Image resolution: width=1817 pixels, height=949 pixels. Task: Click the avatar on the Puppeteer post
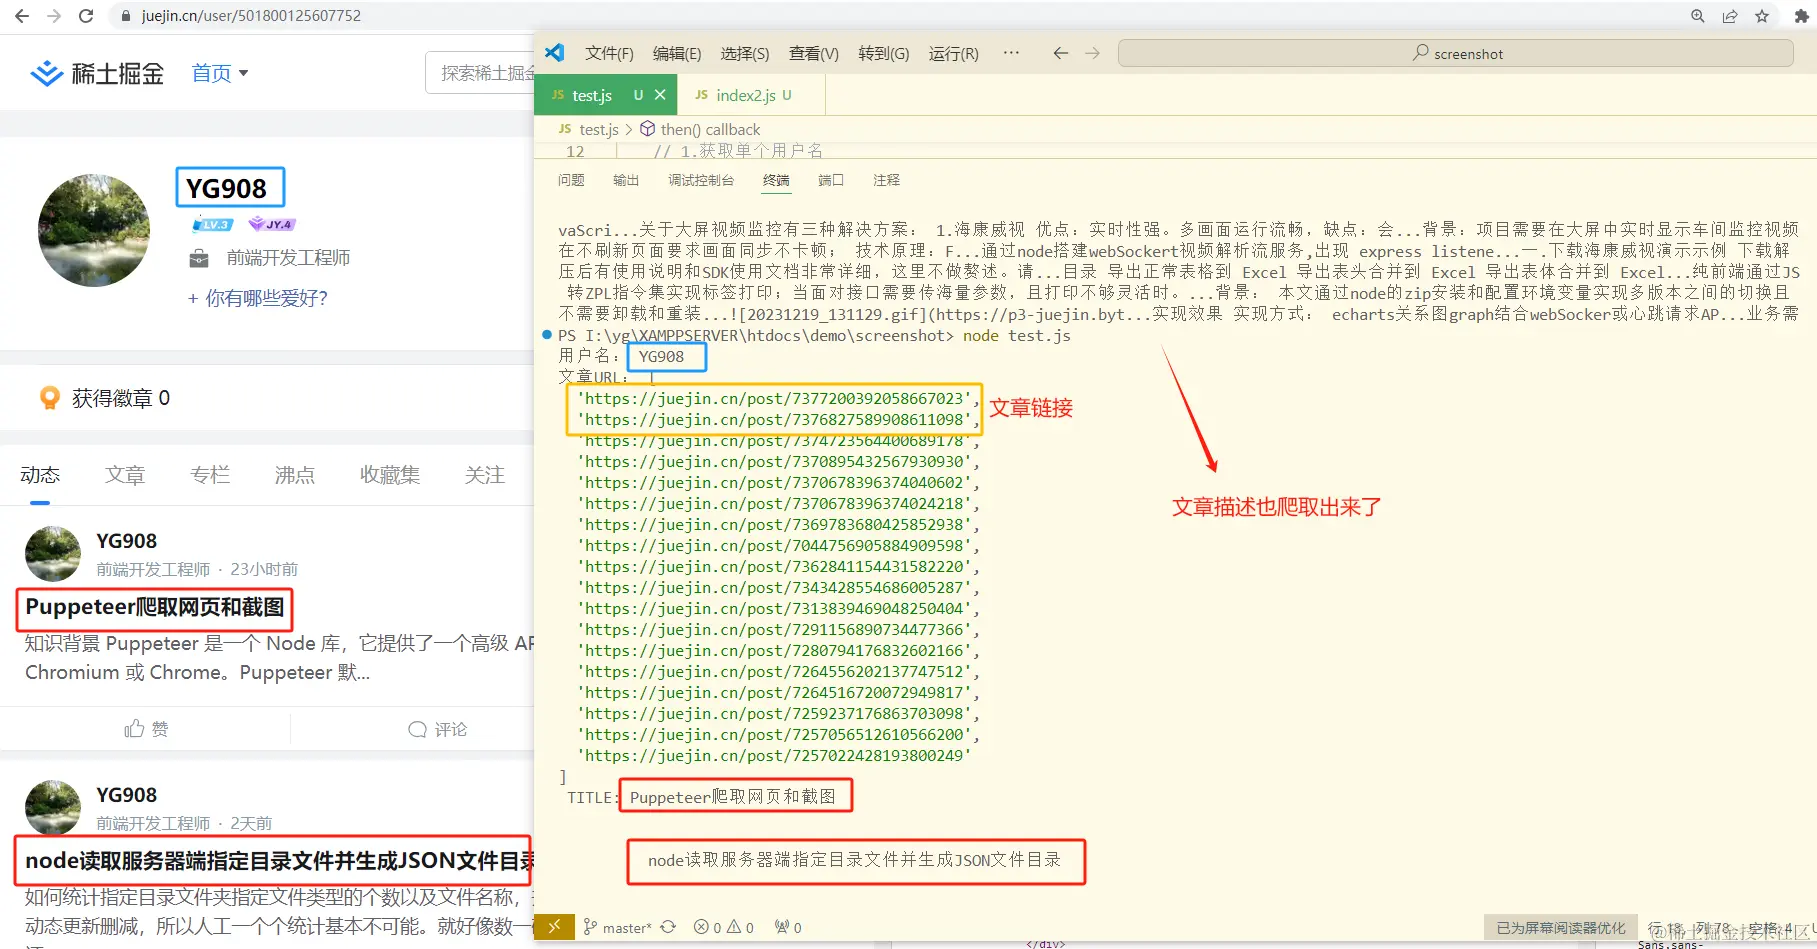pyautogui.click(x=53, y=554)
